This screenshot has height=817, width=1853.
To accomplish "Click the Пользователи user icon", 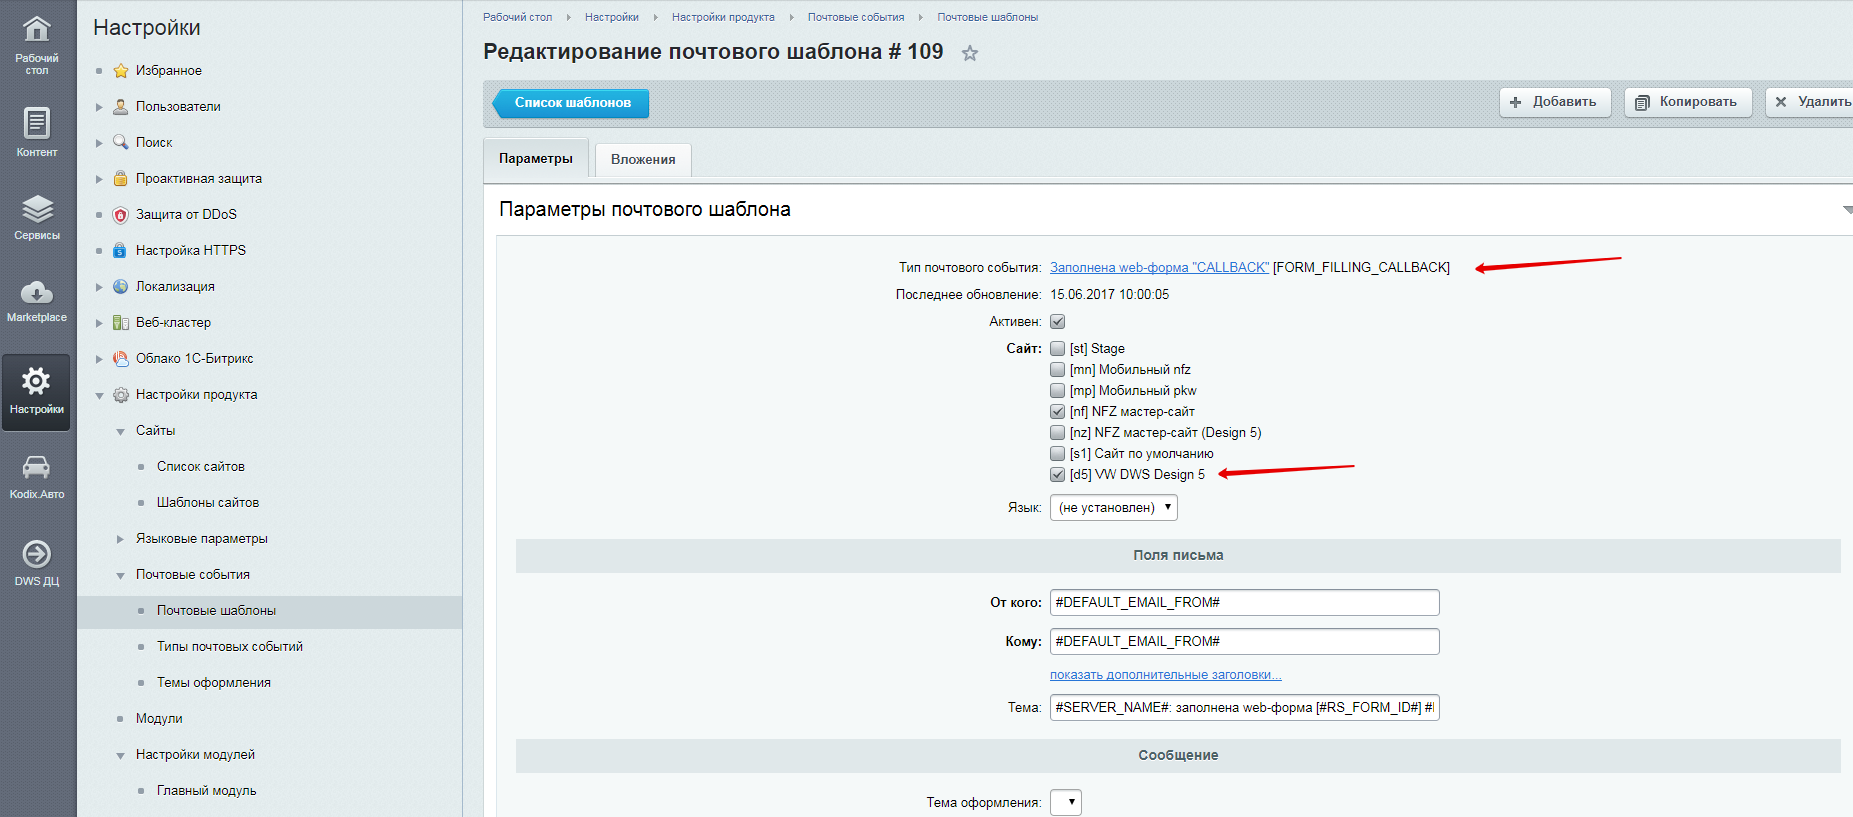I will (121, 106).
